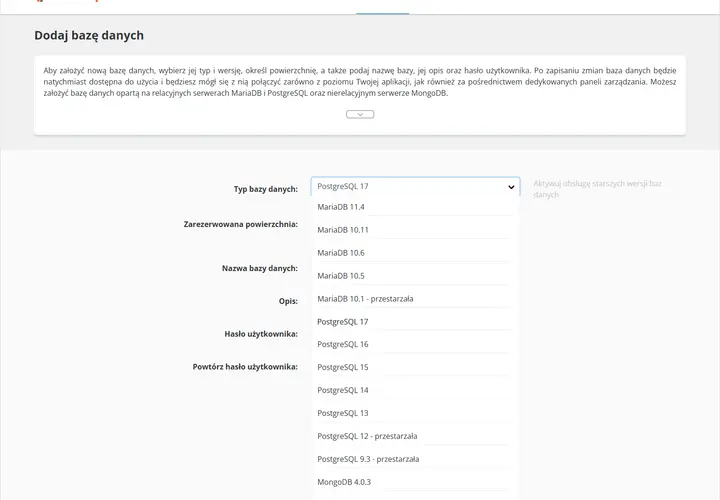Select MongoDB 4.0.3 option
720x500 pixels.
(x=415, y=482)
